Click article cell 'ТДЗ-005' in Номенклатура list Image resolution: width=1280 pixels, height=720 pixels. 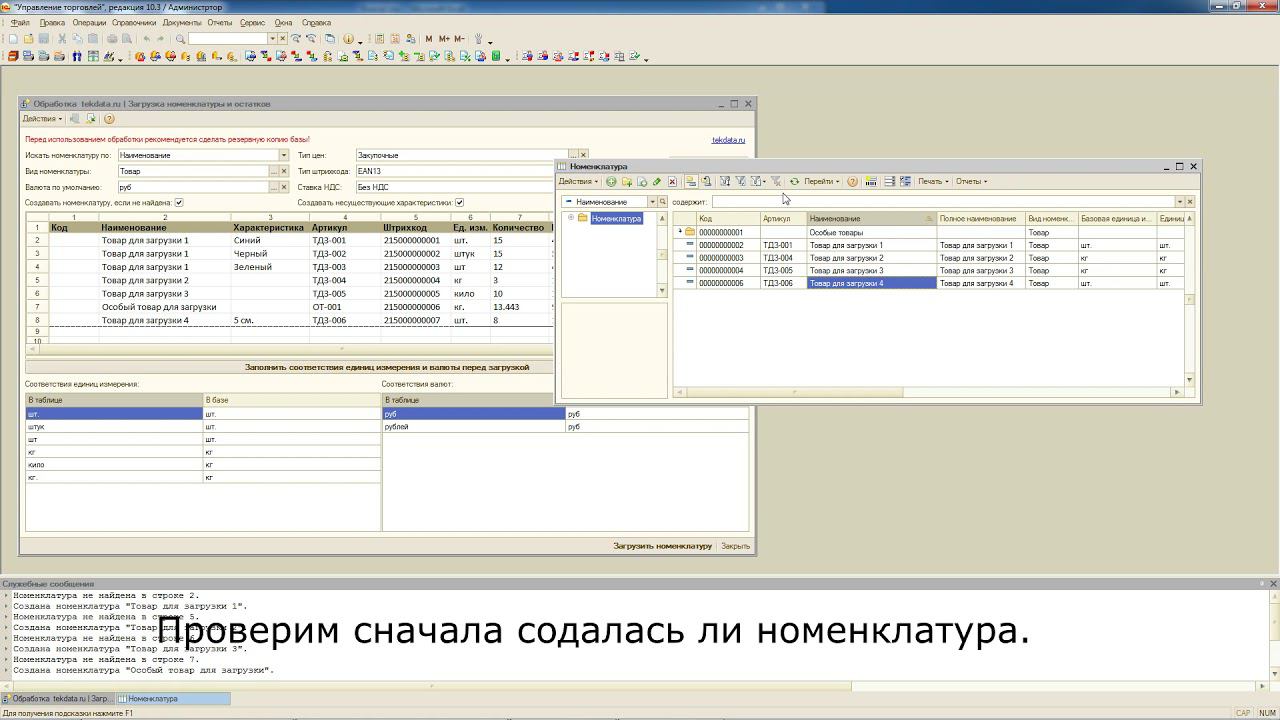coord(783,271)
